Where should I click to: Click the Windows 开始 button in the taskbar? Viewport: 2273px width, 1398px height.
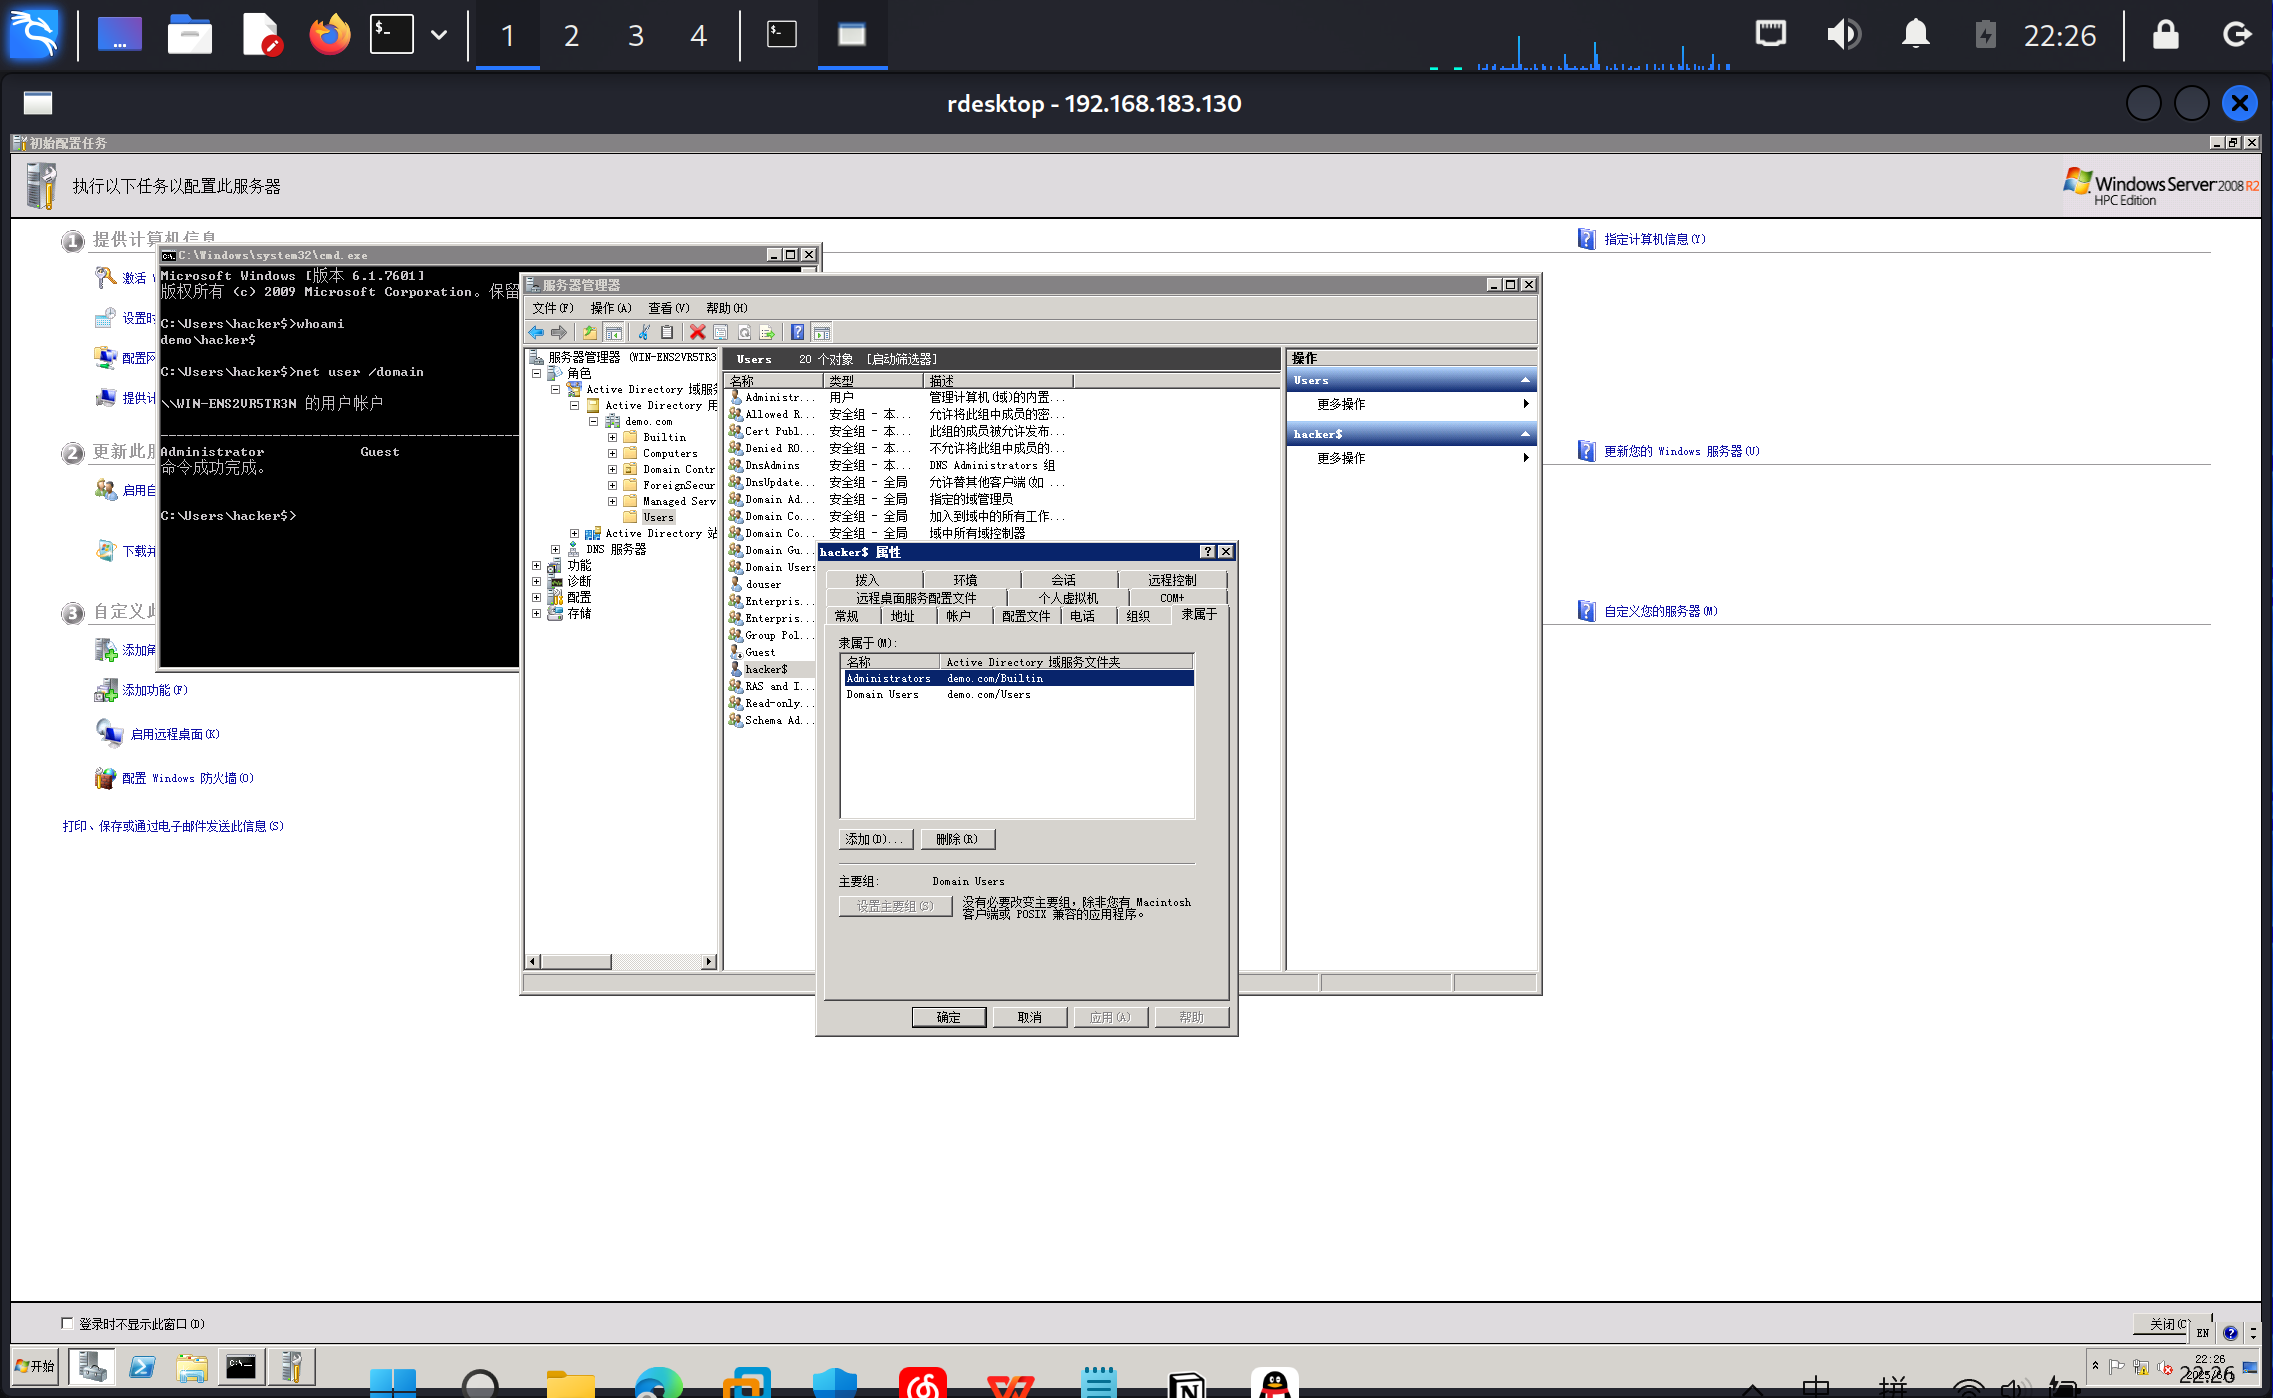click(x=33, y=1365)
